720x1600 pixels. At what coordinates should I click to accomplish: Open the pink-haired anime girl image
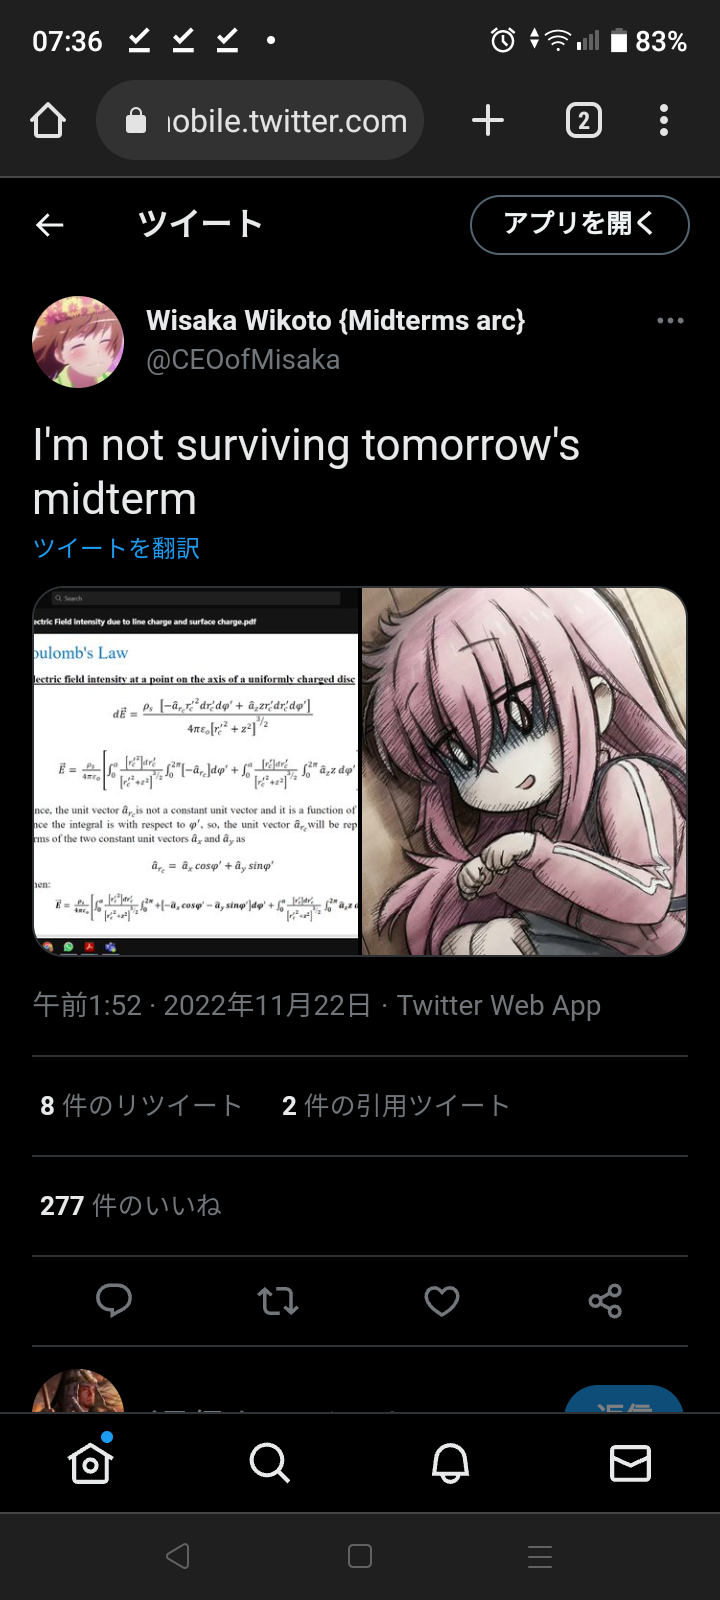[524, 771]
